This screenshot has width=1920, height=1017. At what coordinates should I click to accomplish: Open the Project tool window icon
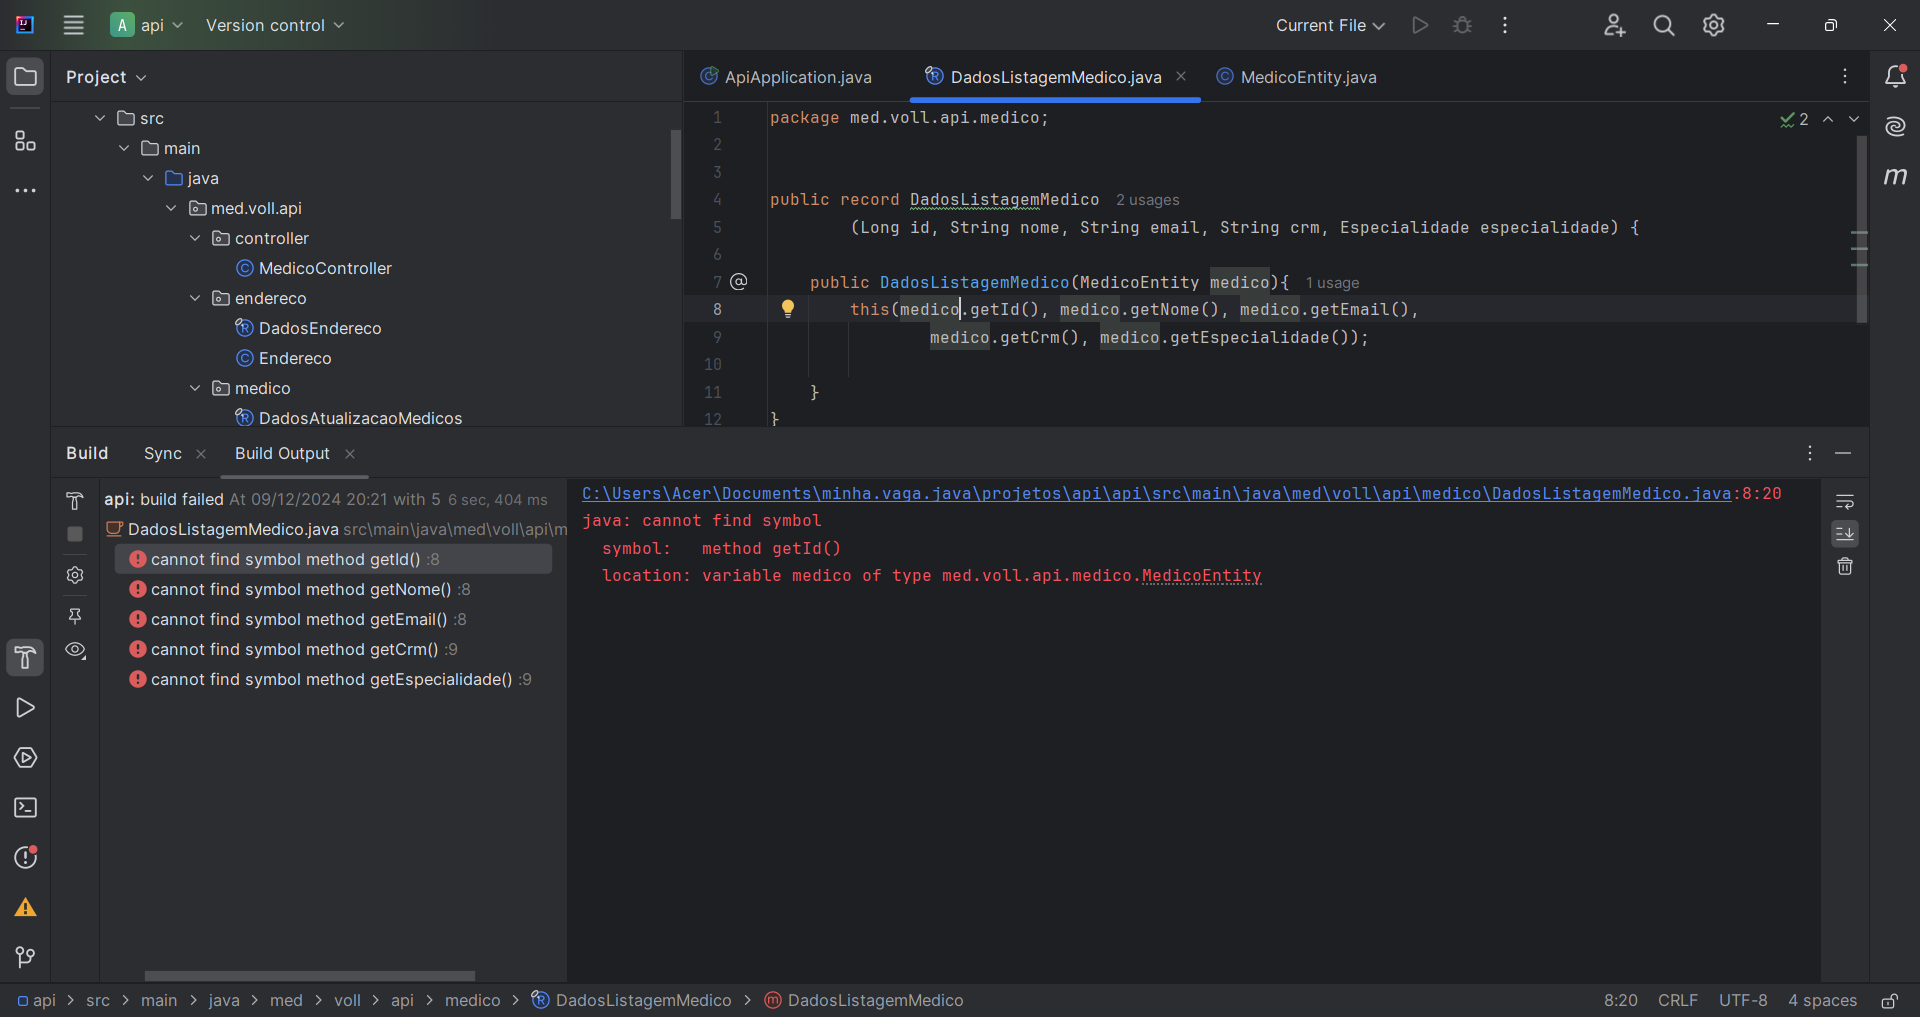click(25, 77)
